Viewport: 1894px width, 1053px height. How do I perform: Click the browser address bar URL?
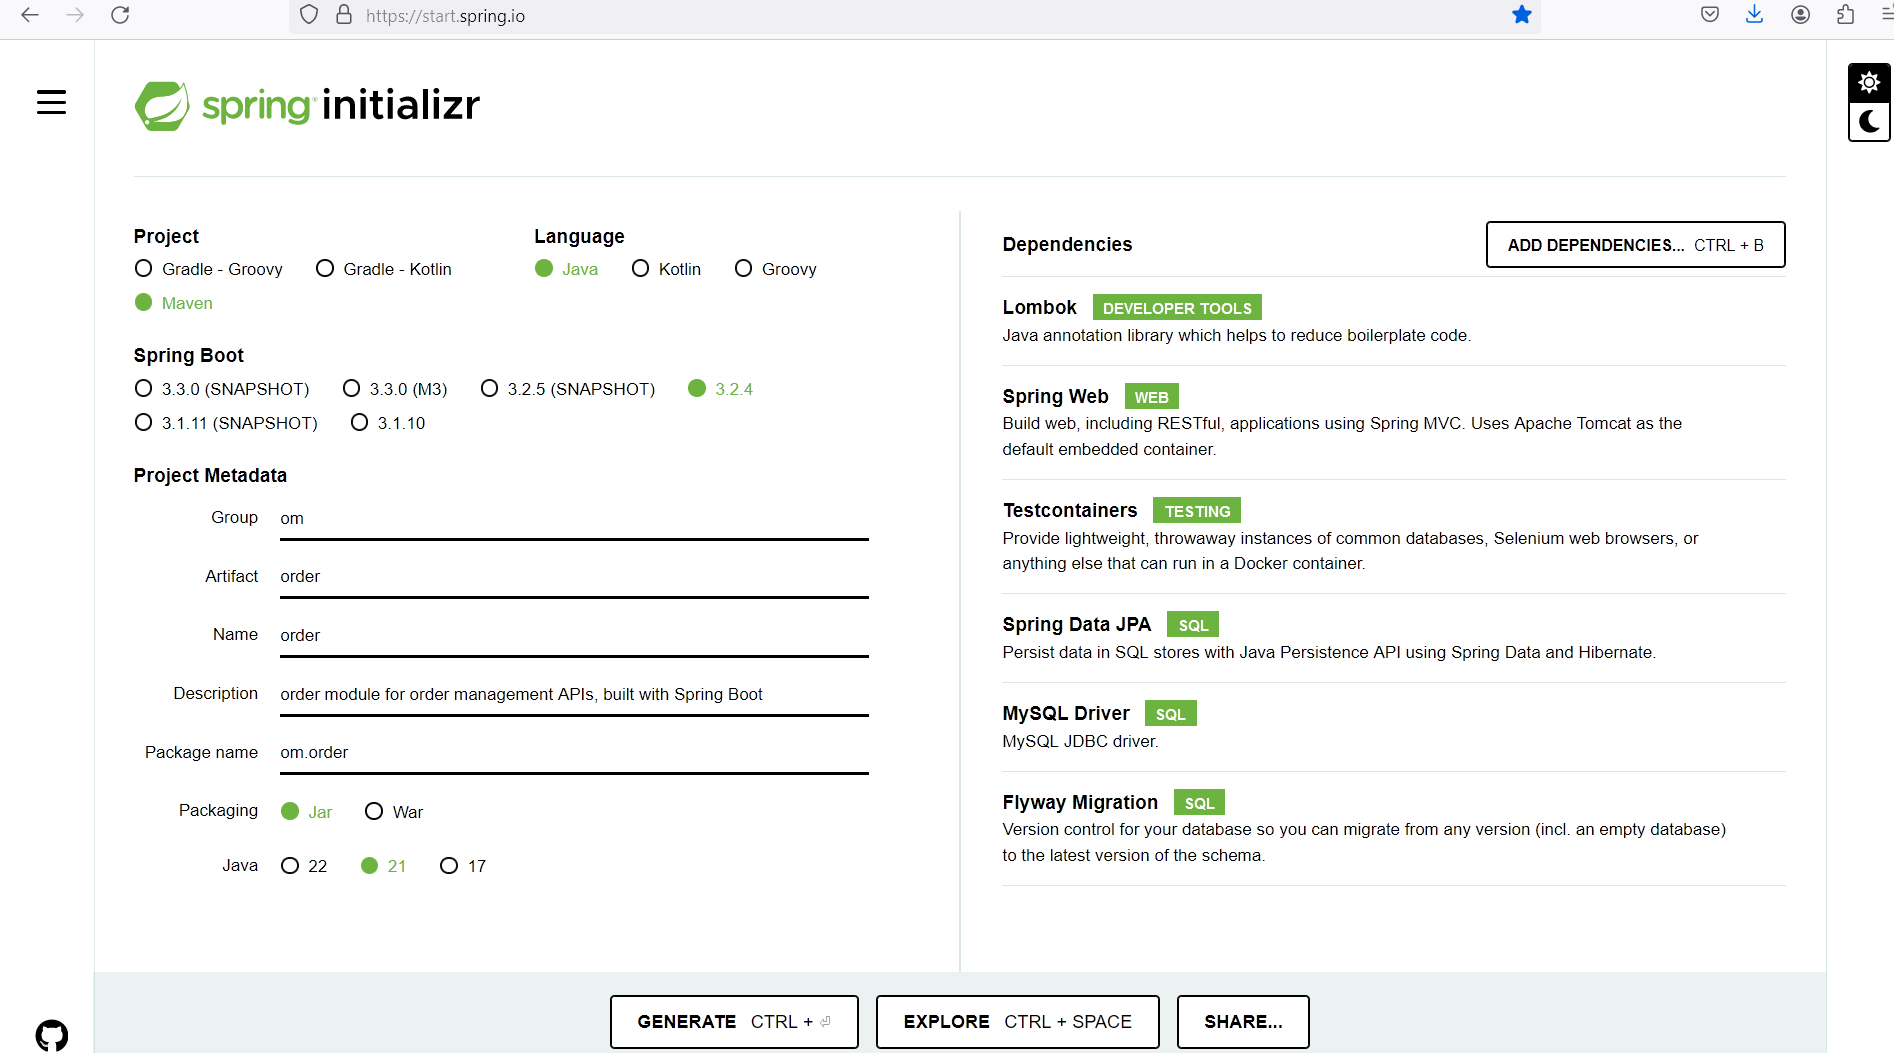pyautogui.click(x=445, y=16)
